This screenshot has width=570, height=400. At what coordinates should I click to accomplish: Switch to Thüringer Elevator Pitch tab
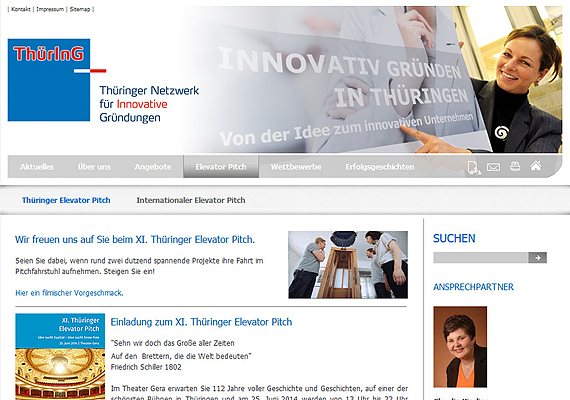[x=66, y=200]
